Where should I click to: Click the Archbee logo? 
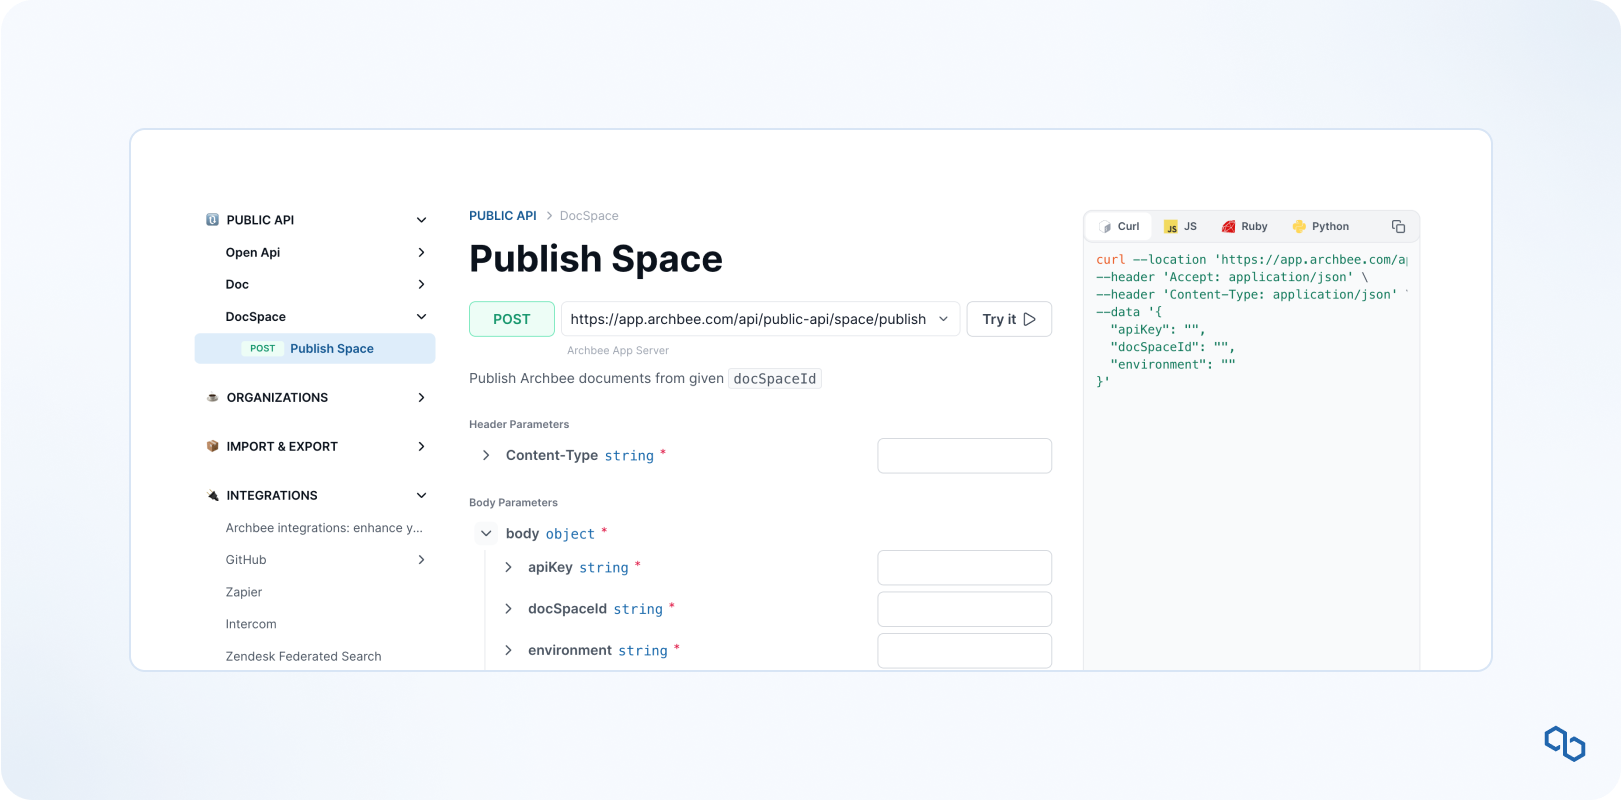(1565, 744)
